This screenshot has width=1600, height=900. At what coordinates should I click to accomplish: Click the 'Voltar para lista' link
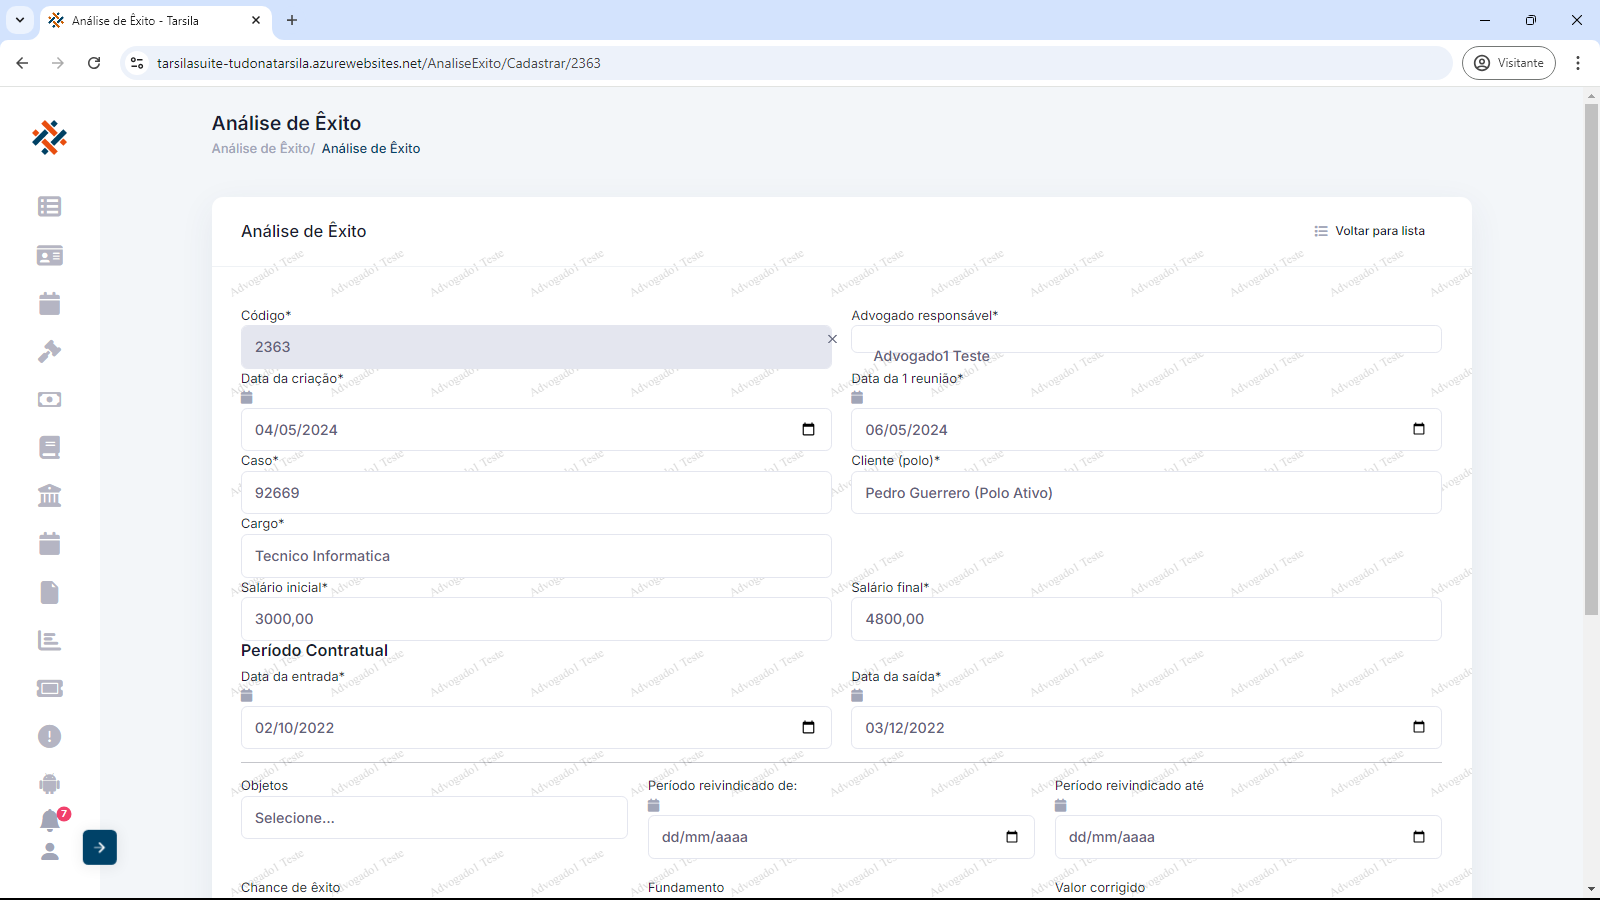tap(1370, 231)
